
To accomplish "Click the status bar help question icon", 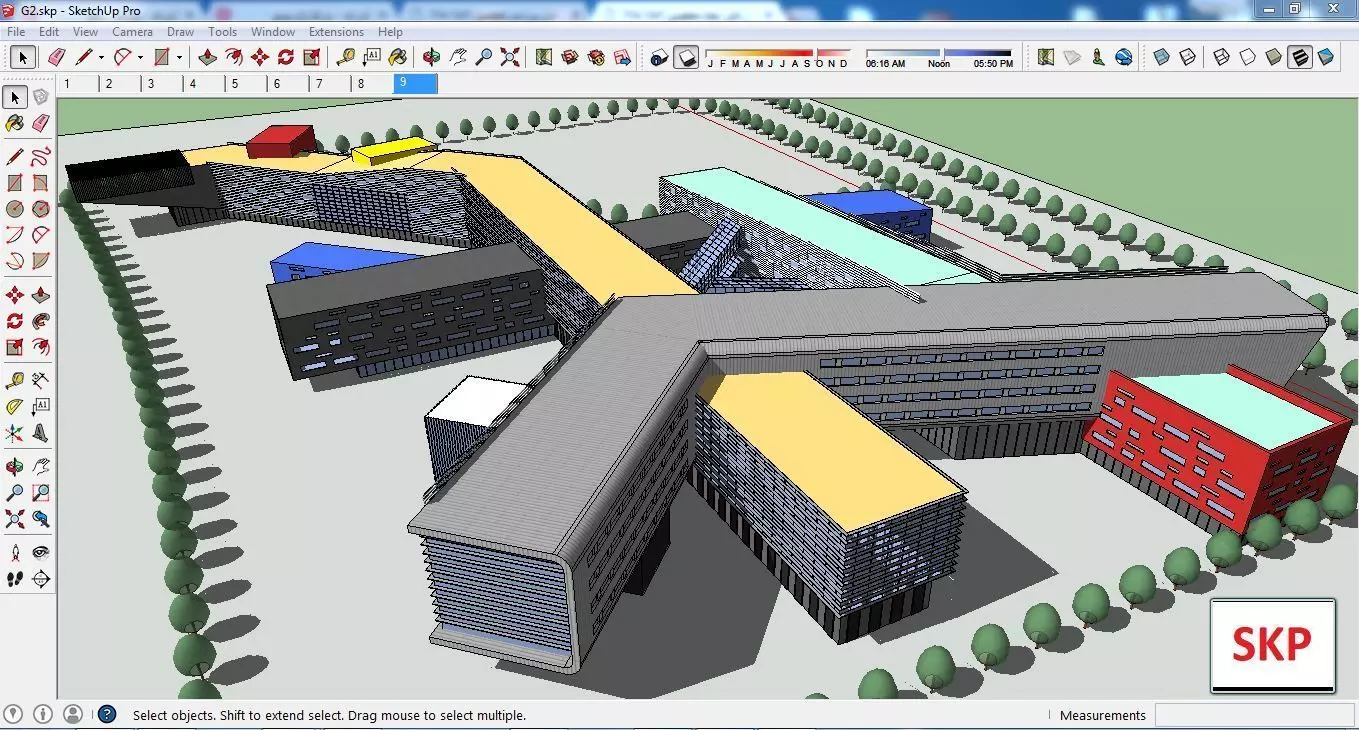I will 107,714.
